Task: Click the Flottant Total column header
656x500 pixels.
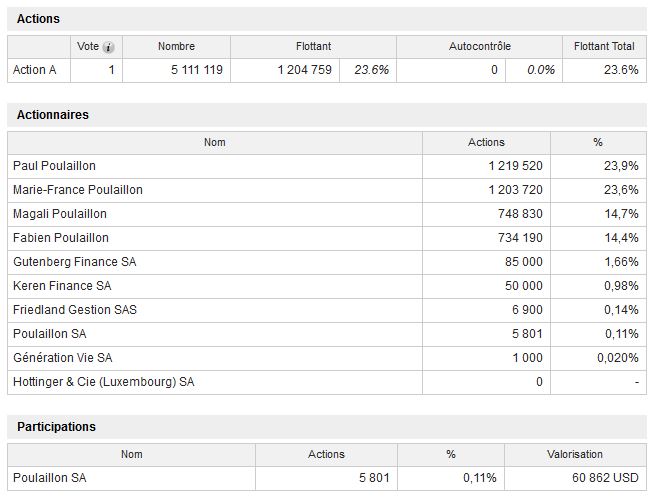Action: pyautogui.click(x=604, y=46)
